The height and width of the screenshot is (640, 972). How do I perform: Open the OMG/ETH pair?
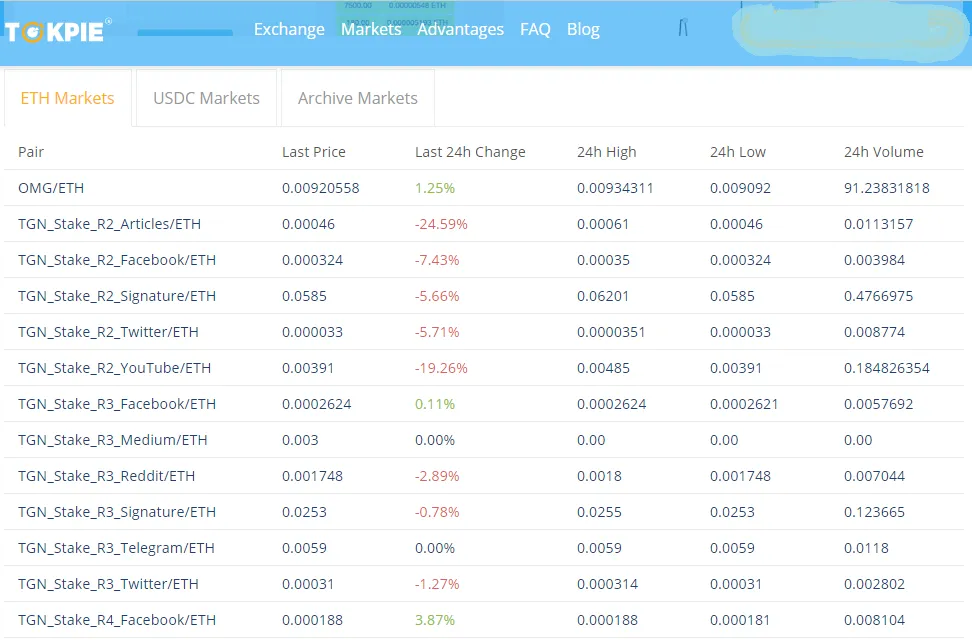click(51, 188)
